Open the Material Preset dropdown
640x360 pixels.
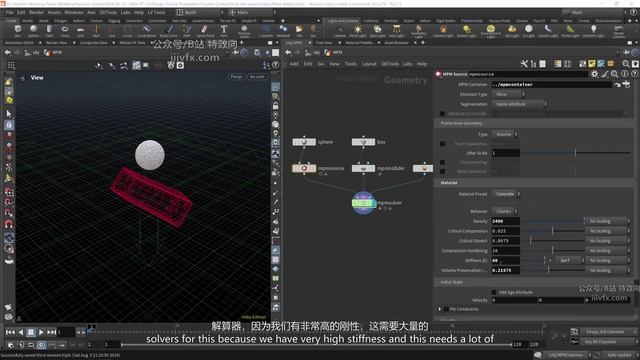point(506,194)
